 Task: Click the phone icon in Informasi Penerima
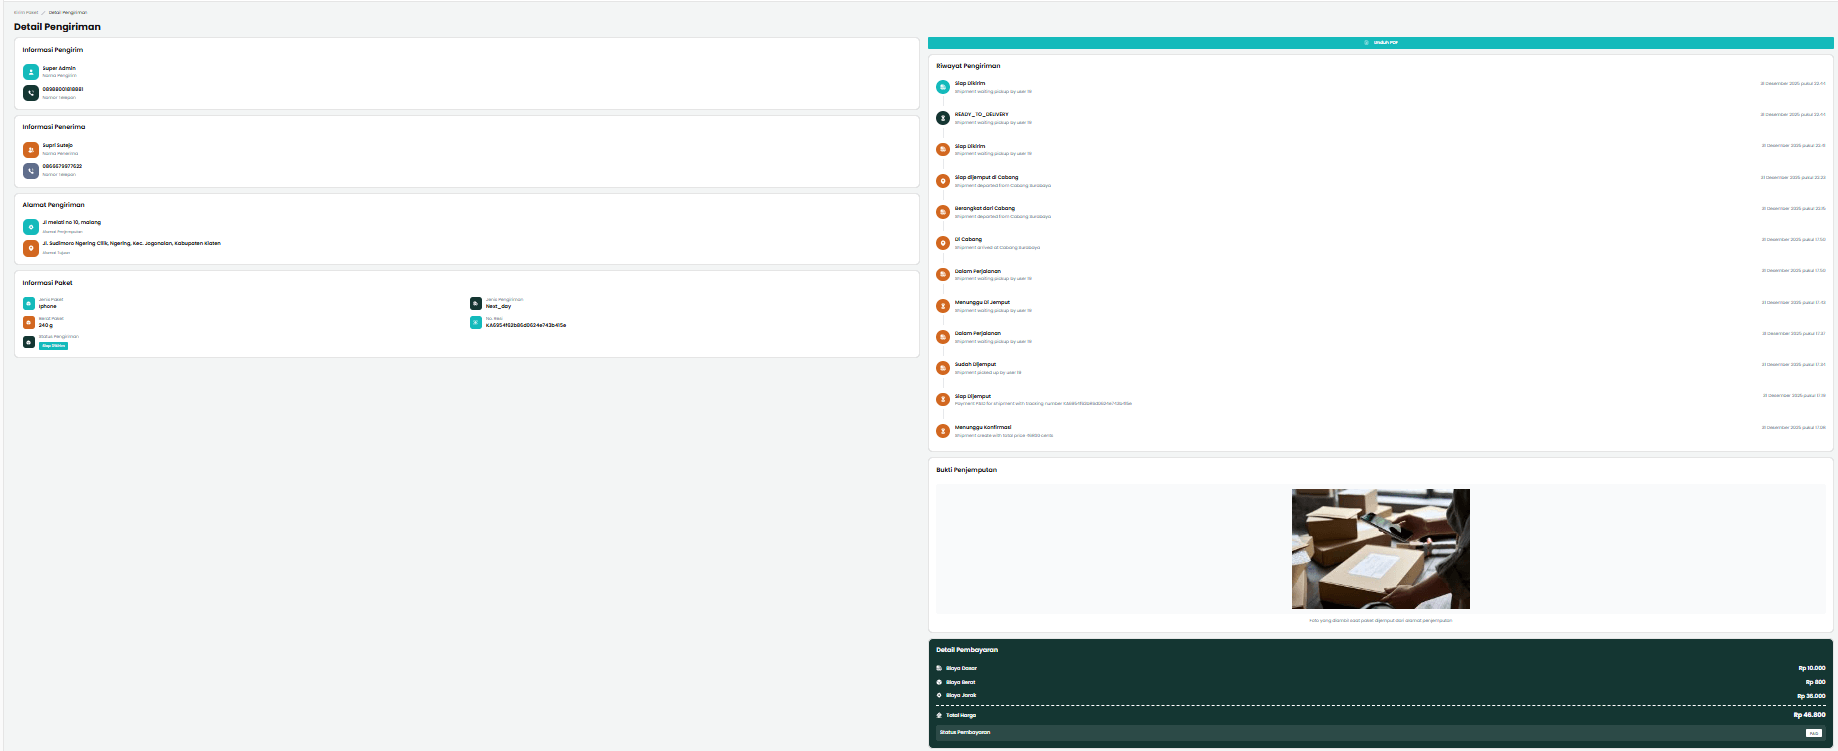tap(31, 171)
